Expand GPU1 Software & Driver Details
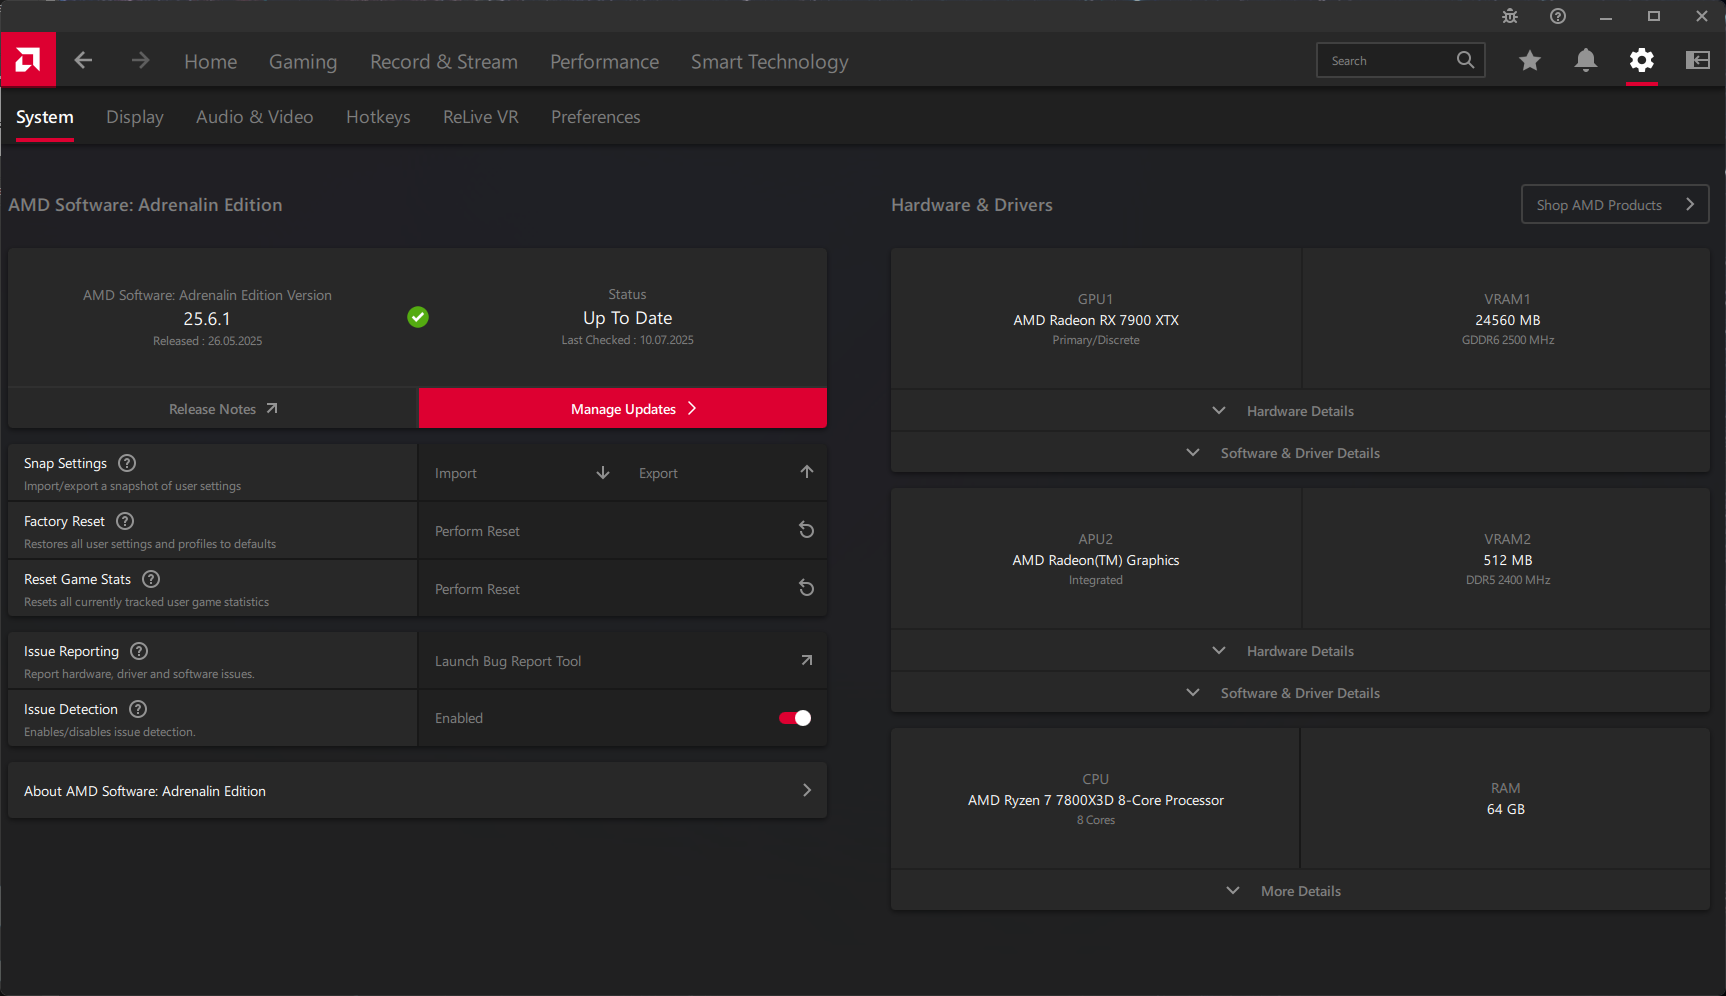Image resolution: width=1726 pixels, height=996 pixels. click(1300, 453)
